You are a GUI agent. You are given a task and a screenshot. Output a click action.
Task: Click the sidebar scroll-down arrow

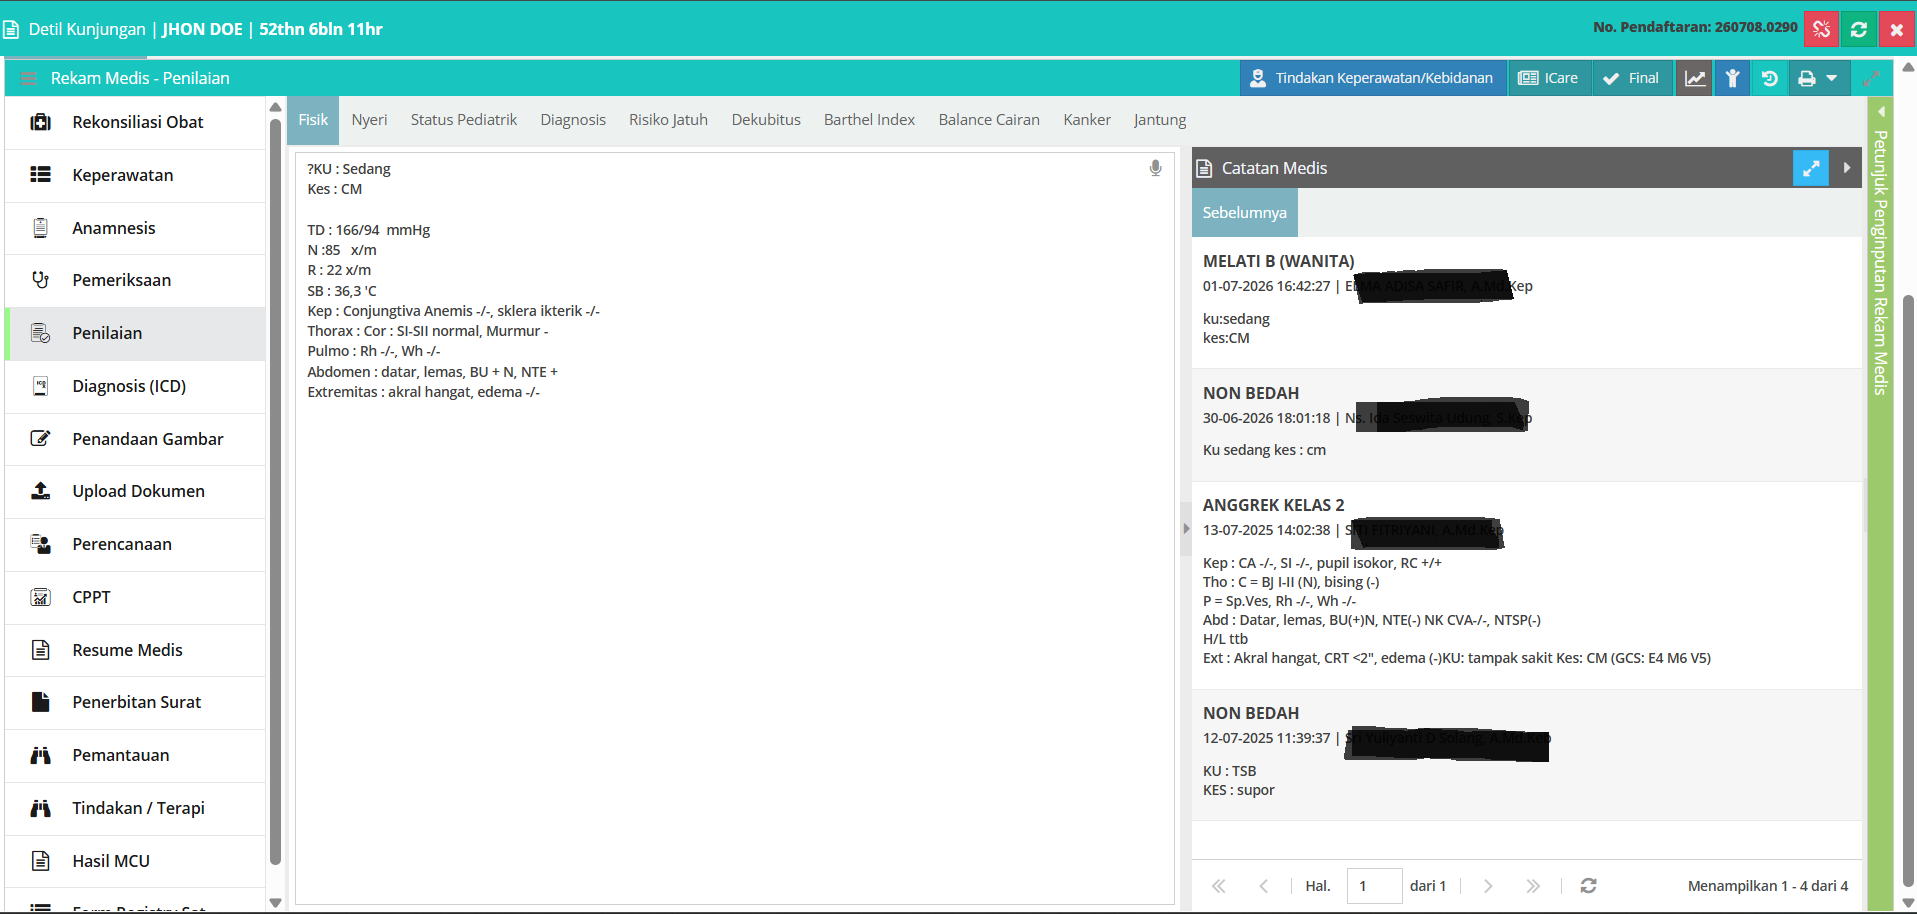point(275,902)
